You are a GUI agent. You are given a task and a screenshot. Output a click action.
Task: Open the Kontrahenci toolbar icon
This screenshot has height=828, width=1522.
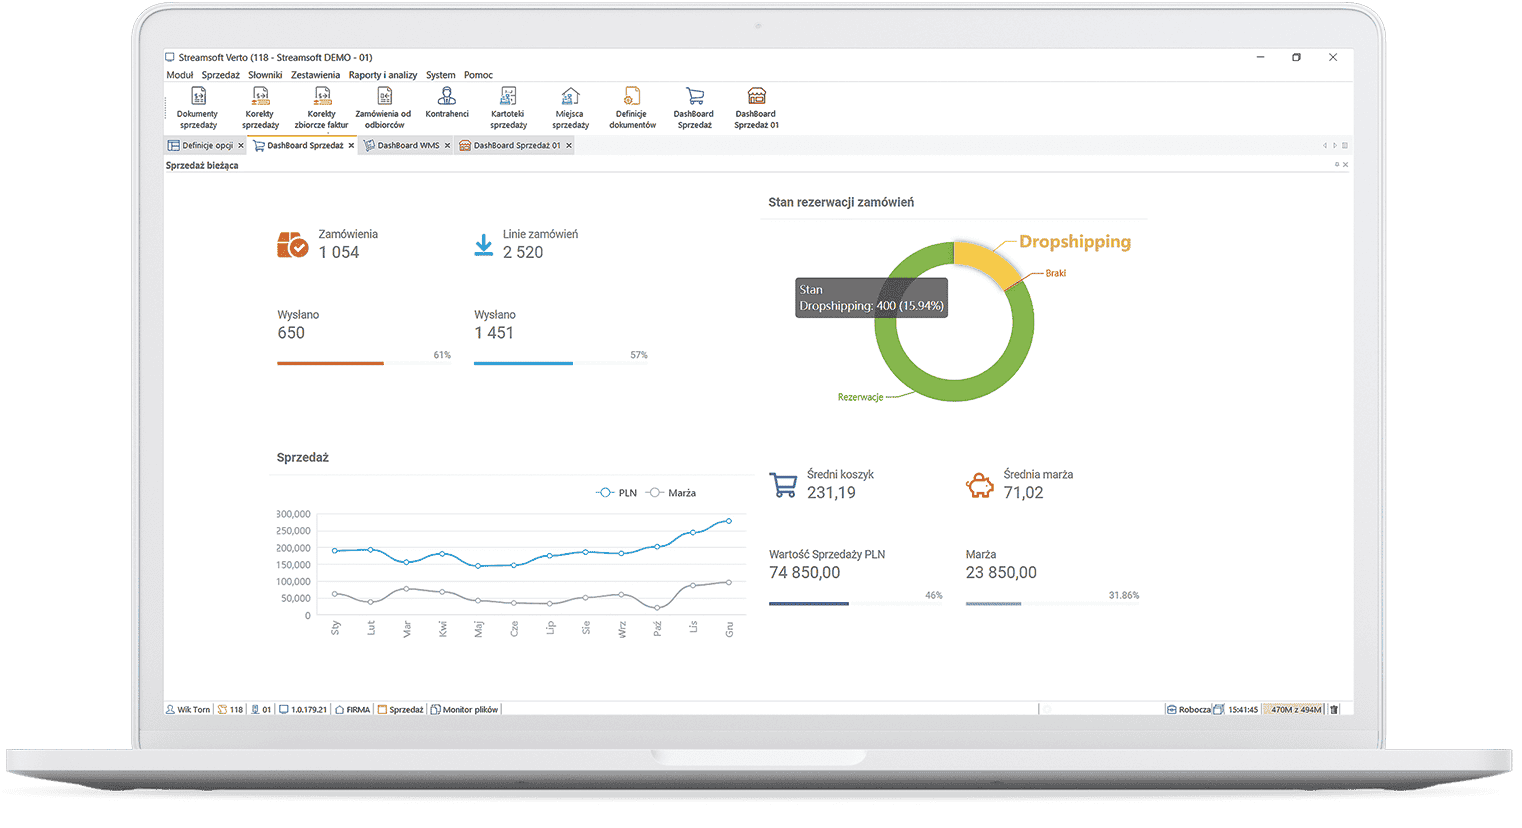click(447, 104)
